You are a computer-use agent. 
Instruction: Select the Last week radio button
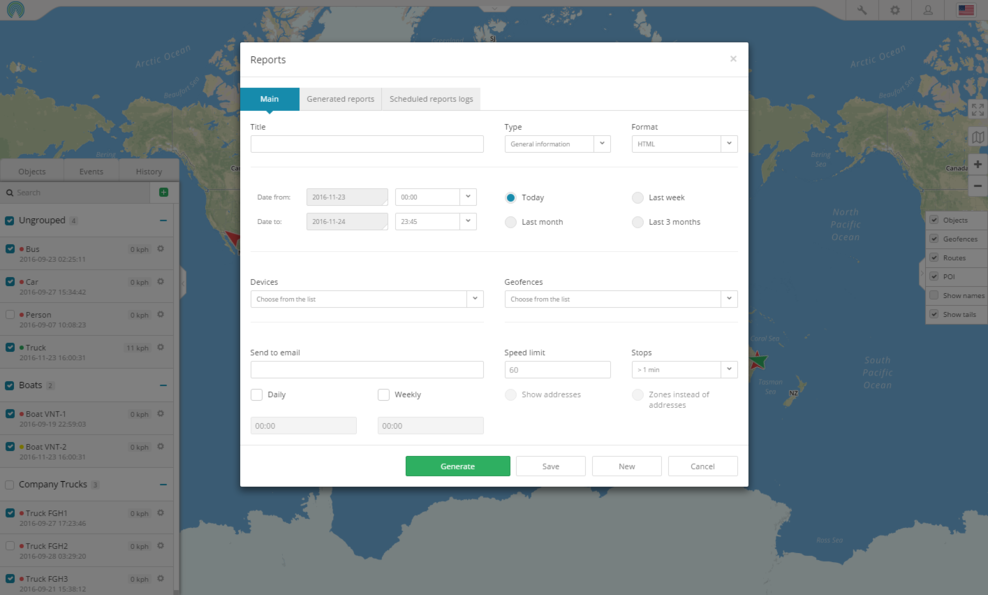[x=638, y=198]
